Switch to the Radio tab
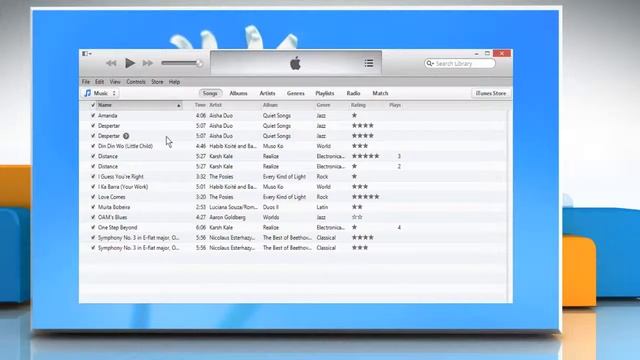 [x=353, y=93]
